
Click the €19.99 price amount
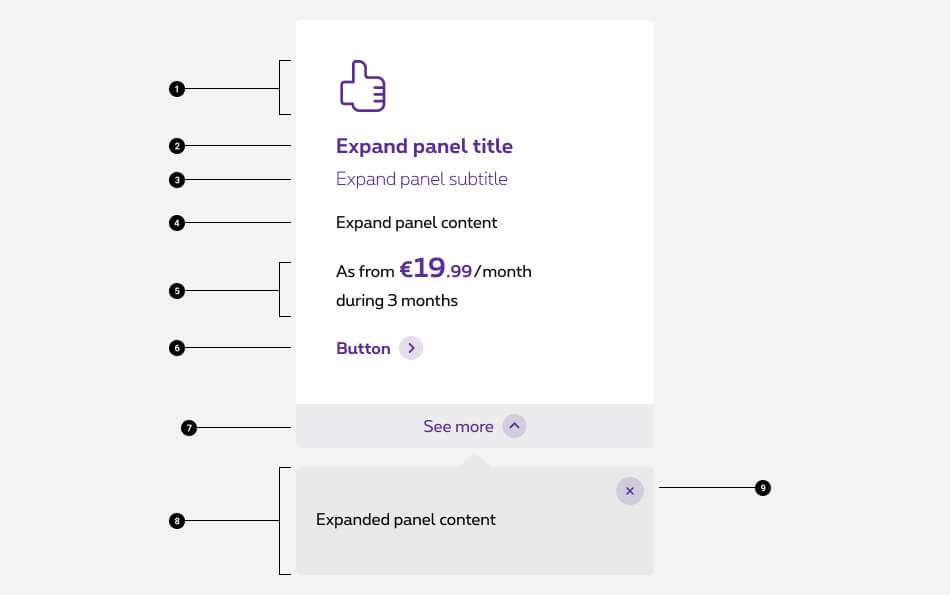pyautogui.click(x=435, y=270)
